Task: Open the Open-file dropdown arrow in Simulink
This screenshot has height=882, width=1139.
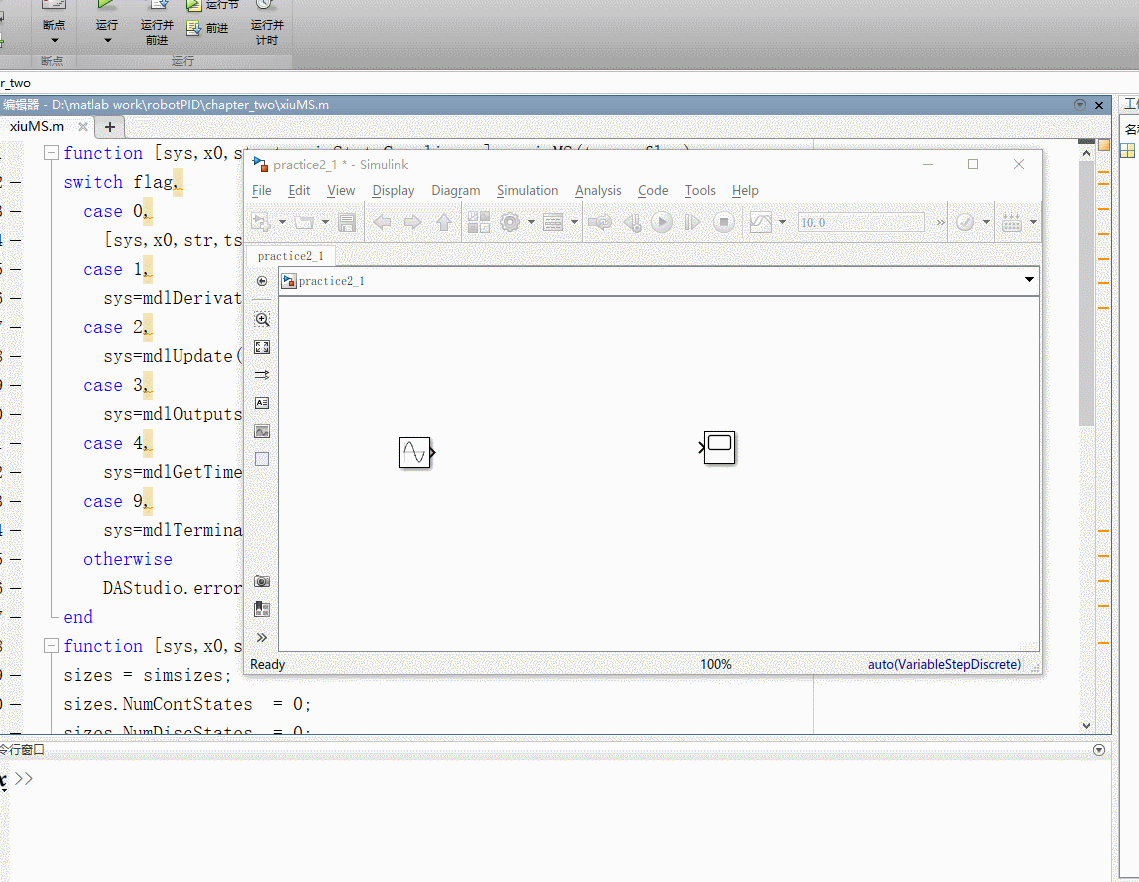Action: click(325, 222)
